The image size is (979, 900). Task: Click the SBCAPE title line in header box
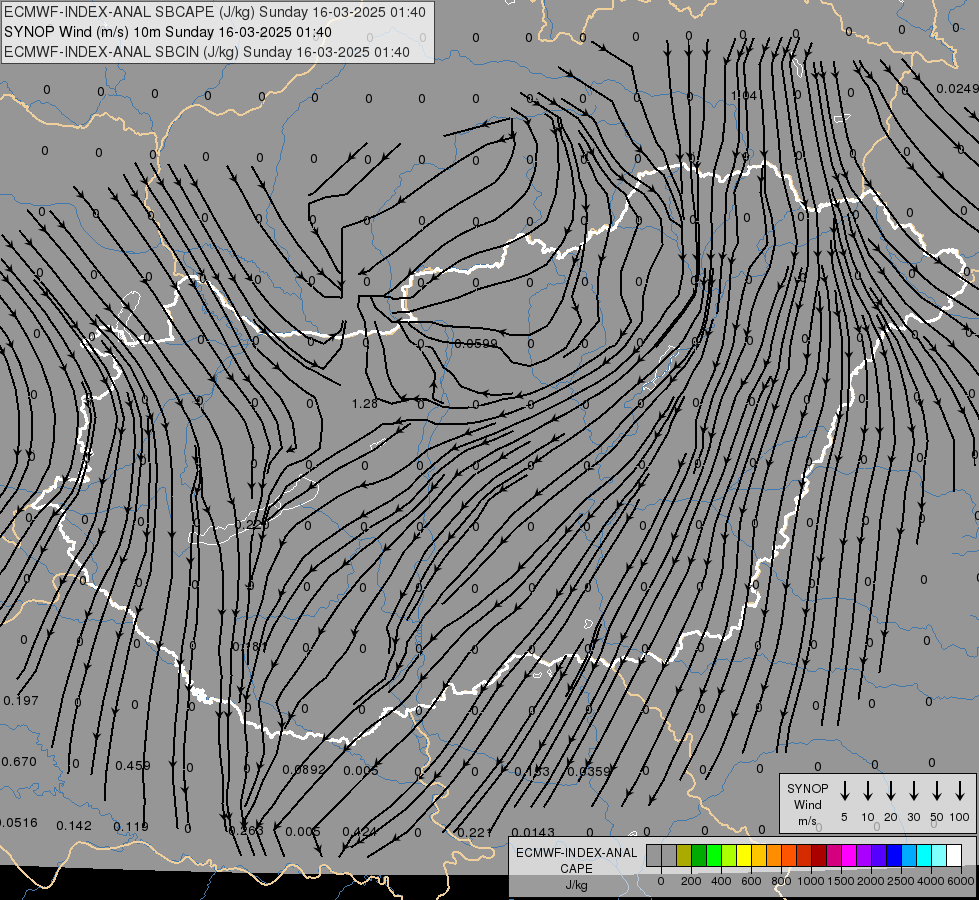tap(215, 12)
